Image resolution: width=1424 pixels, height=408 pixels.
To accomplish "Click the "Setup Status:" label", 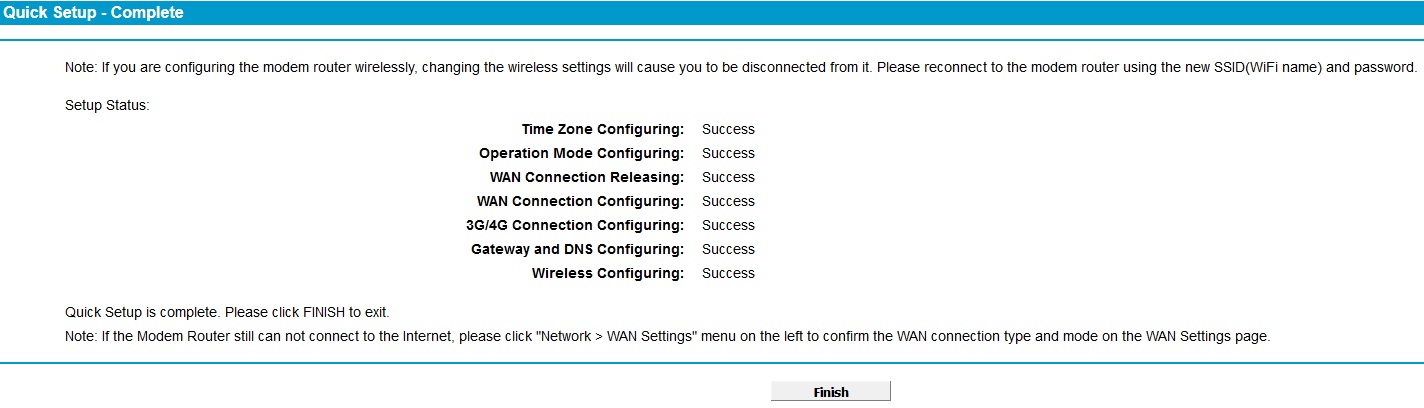I will pos(107,105).
